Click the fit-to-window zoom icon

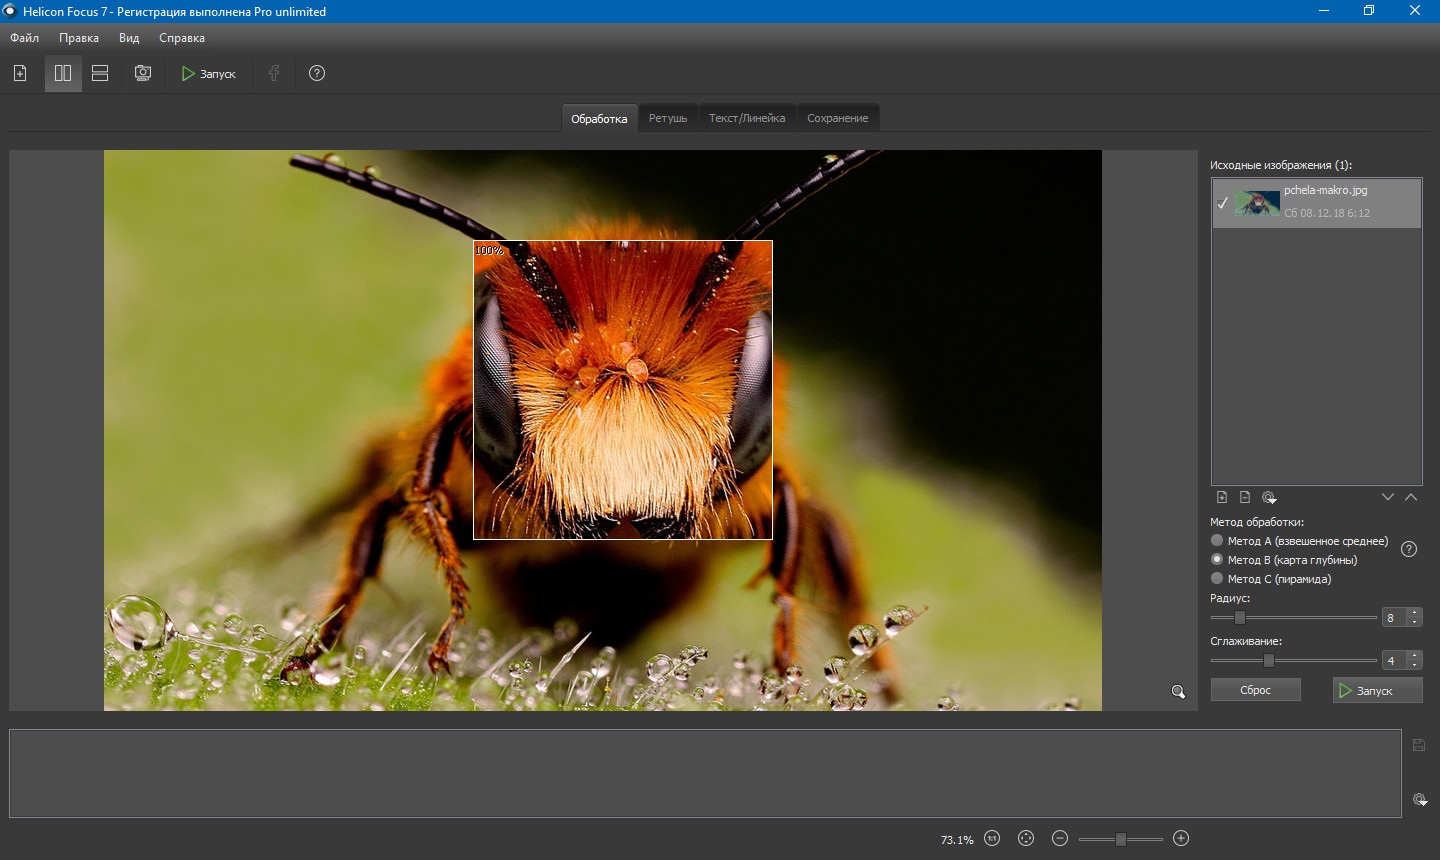click(x=1026, y=838)
